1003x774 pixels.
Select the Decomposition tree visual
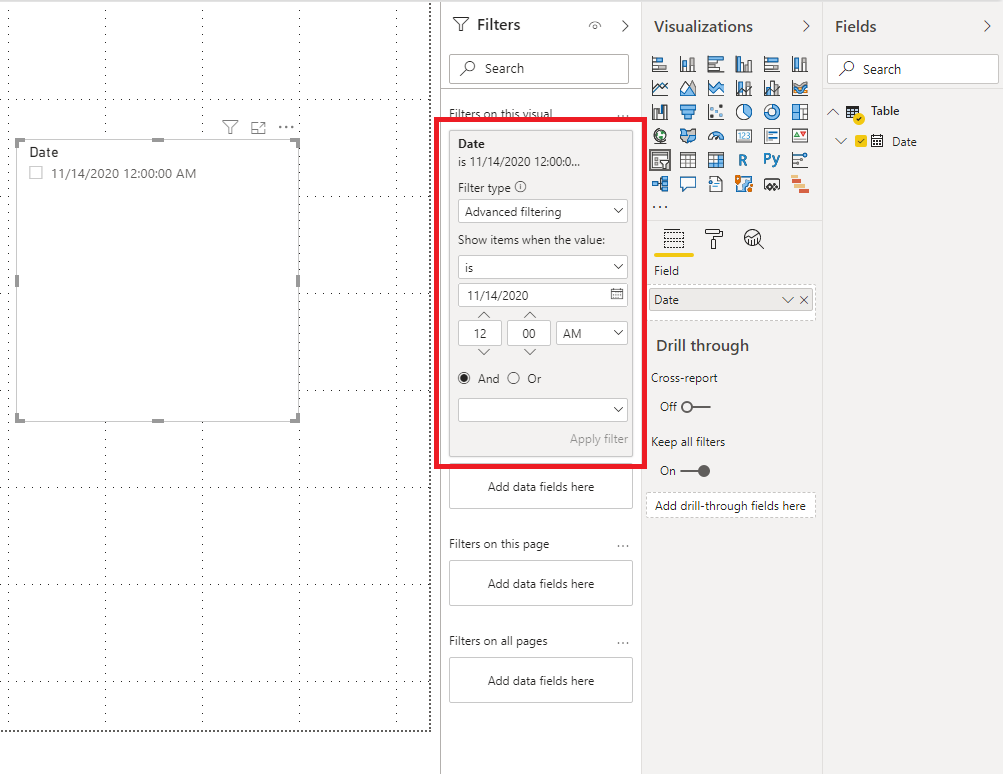click(x=659, y=184)
